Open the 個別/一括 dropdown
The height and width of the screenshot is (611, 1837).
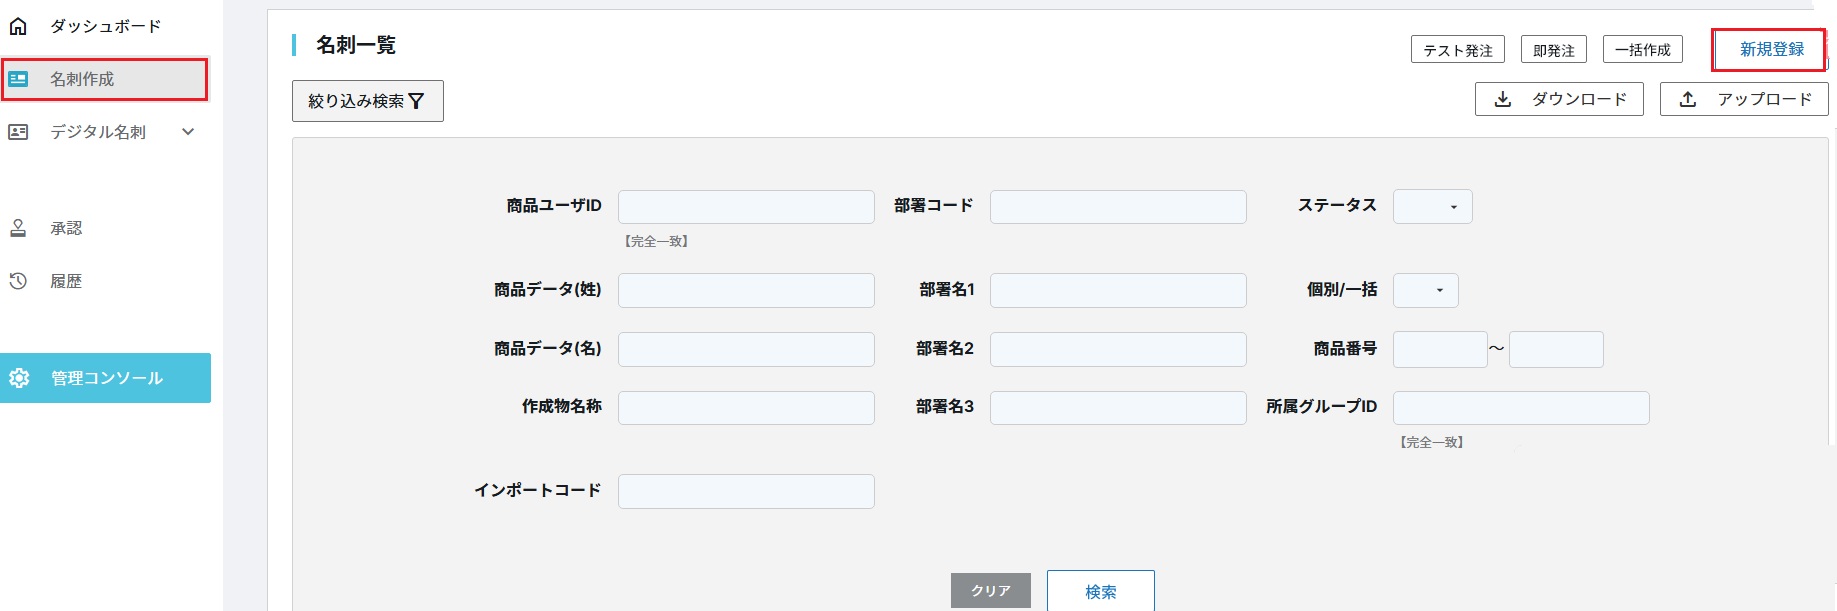1425,290
